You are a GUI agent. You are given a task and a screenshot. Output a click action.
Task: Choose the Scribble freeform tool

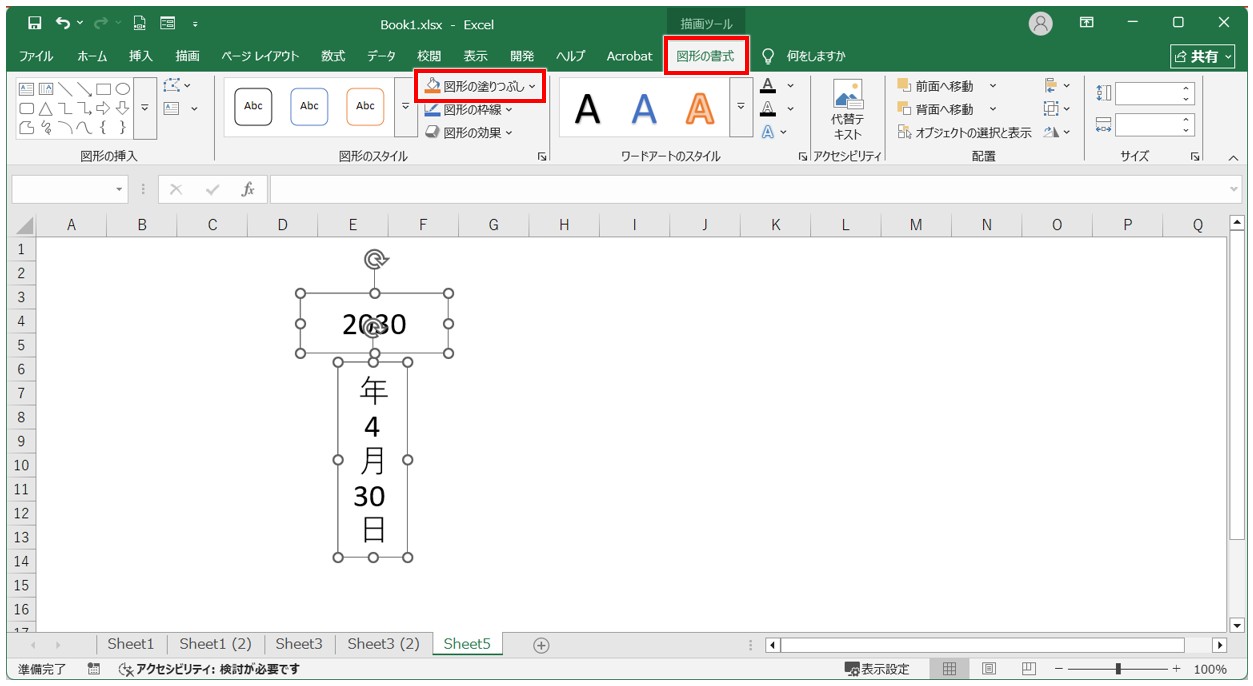tap(46, 127)
